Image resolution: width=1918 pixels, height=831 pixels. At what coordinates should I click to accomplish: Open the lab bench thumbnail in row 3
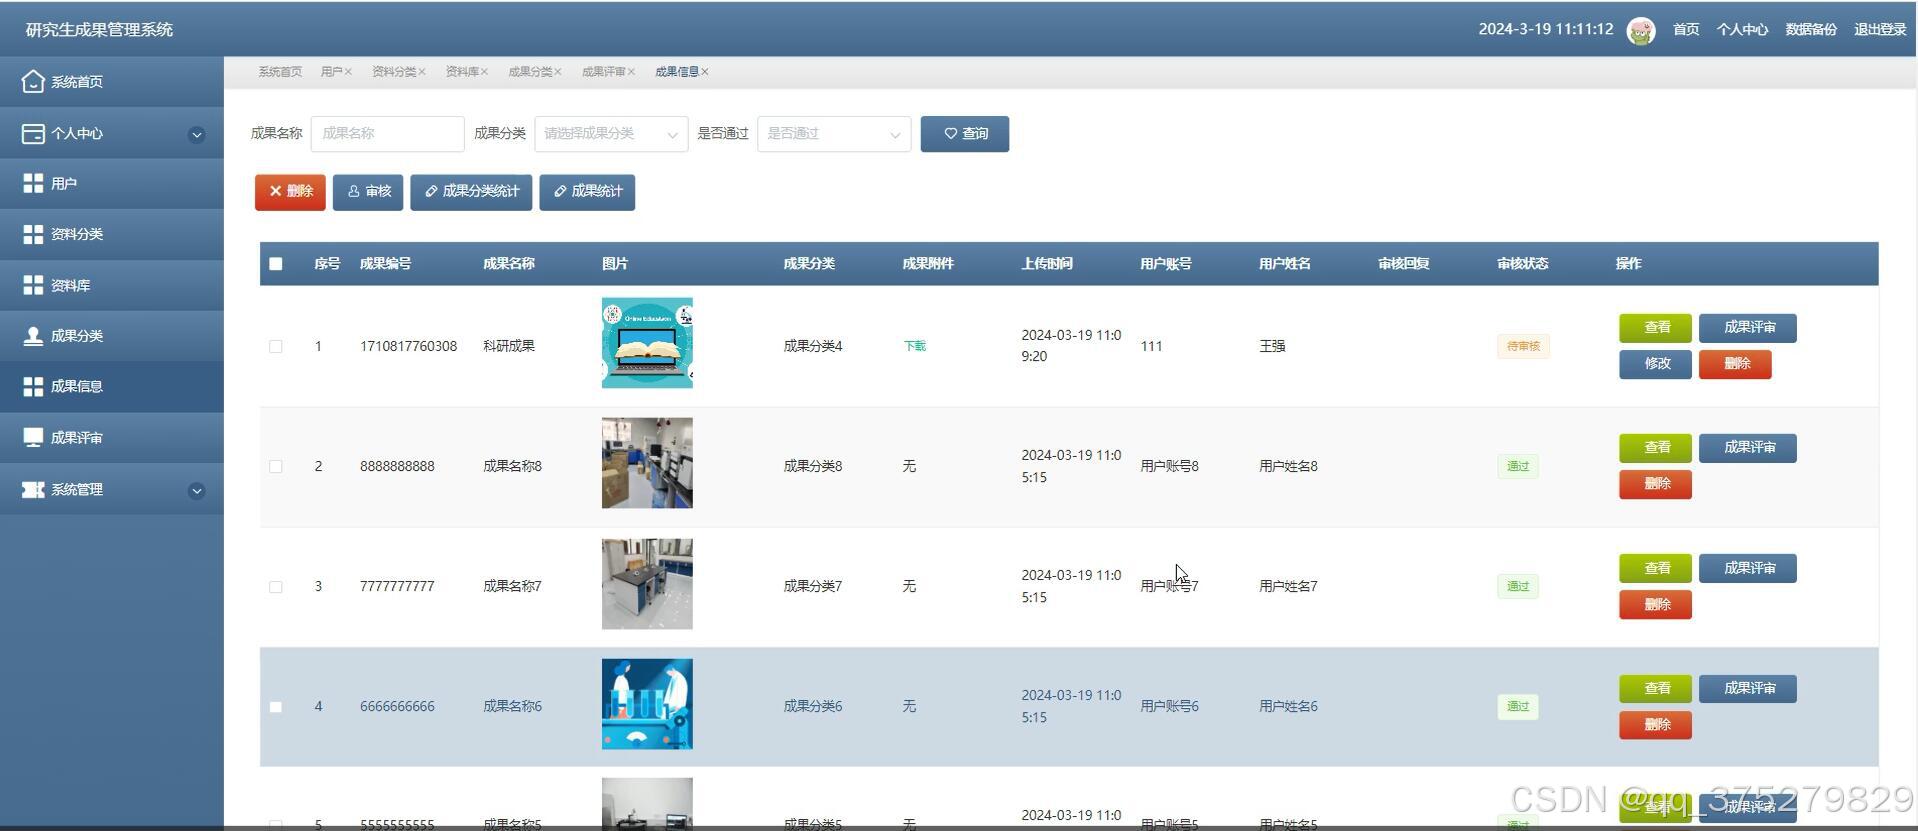[647, 584]
